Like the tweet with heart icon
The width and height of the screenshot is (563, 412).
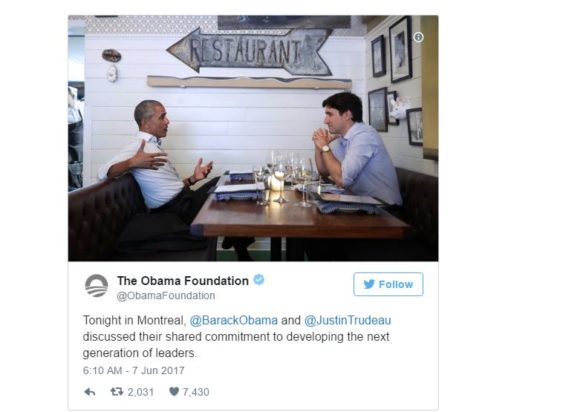click(174, 392)
